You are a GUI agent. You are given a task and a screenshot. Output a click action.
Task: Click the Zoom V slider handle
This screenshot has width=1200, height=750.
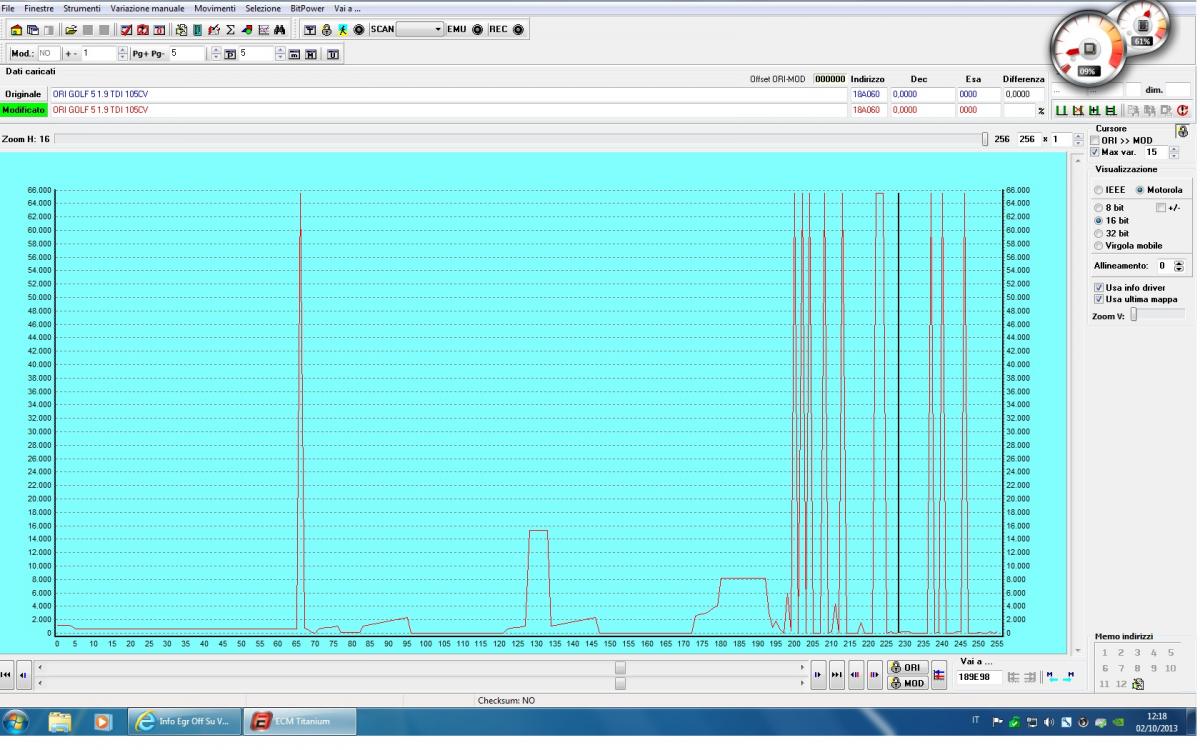click(x=1133, y=315)
